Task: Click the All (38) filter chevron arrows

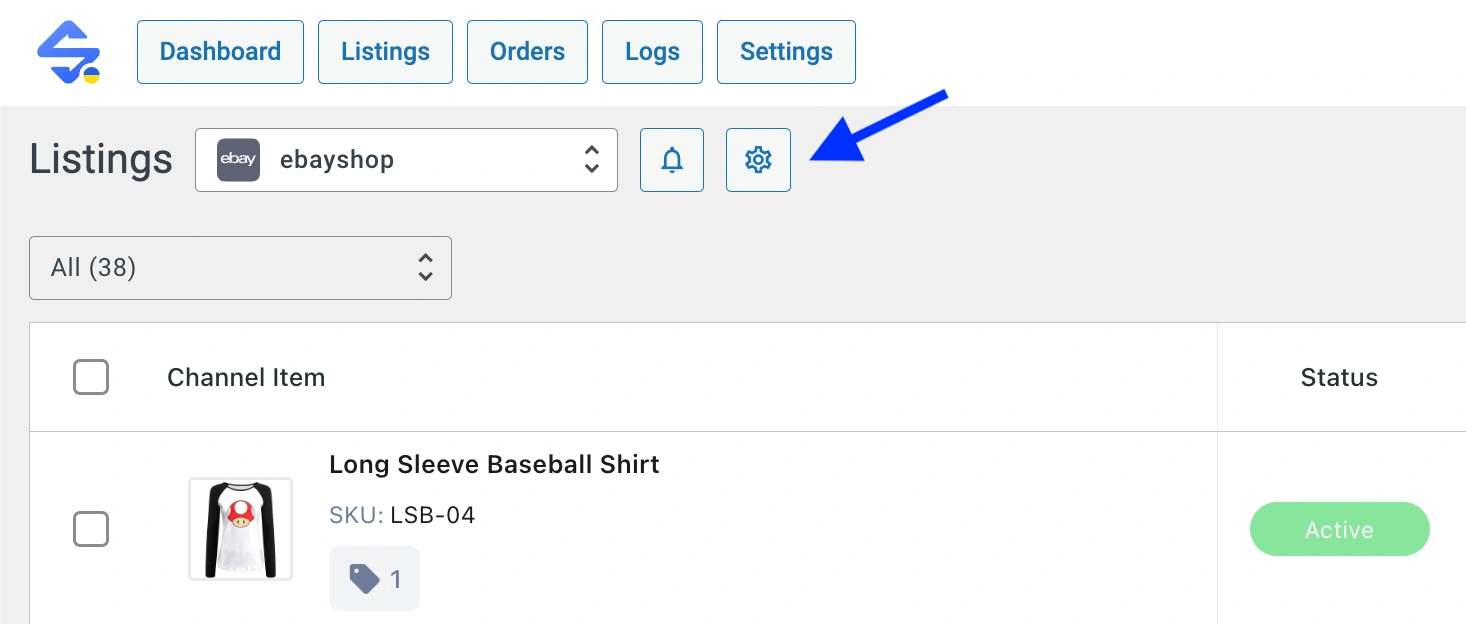Action: tap(426, 267)
